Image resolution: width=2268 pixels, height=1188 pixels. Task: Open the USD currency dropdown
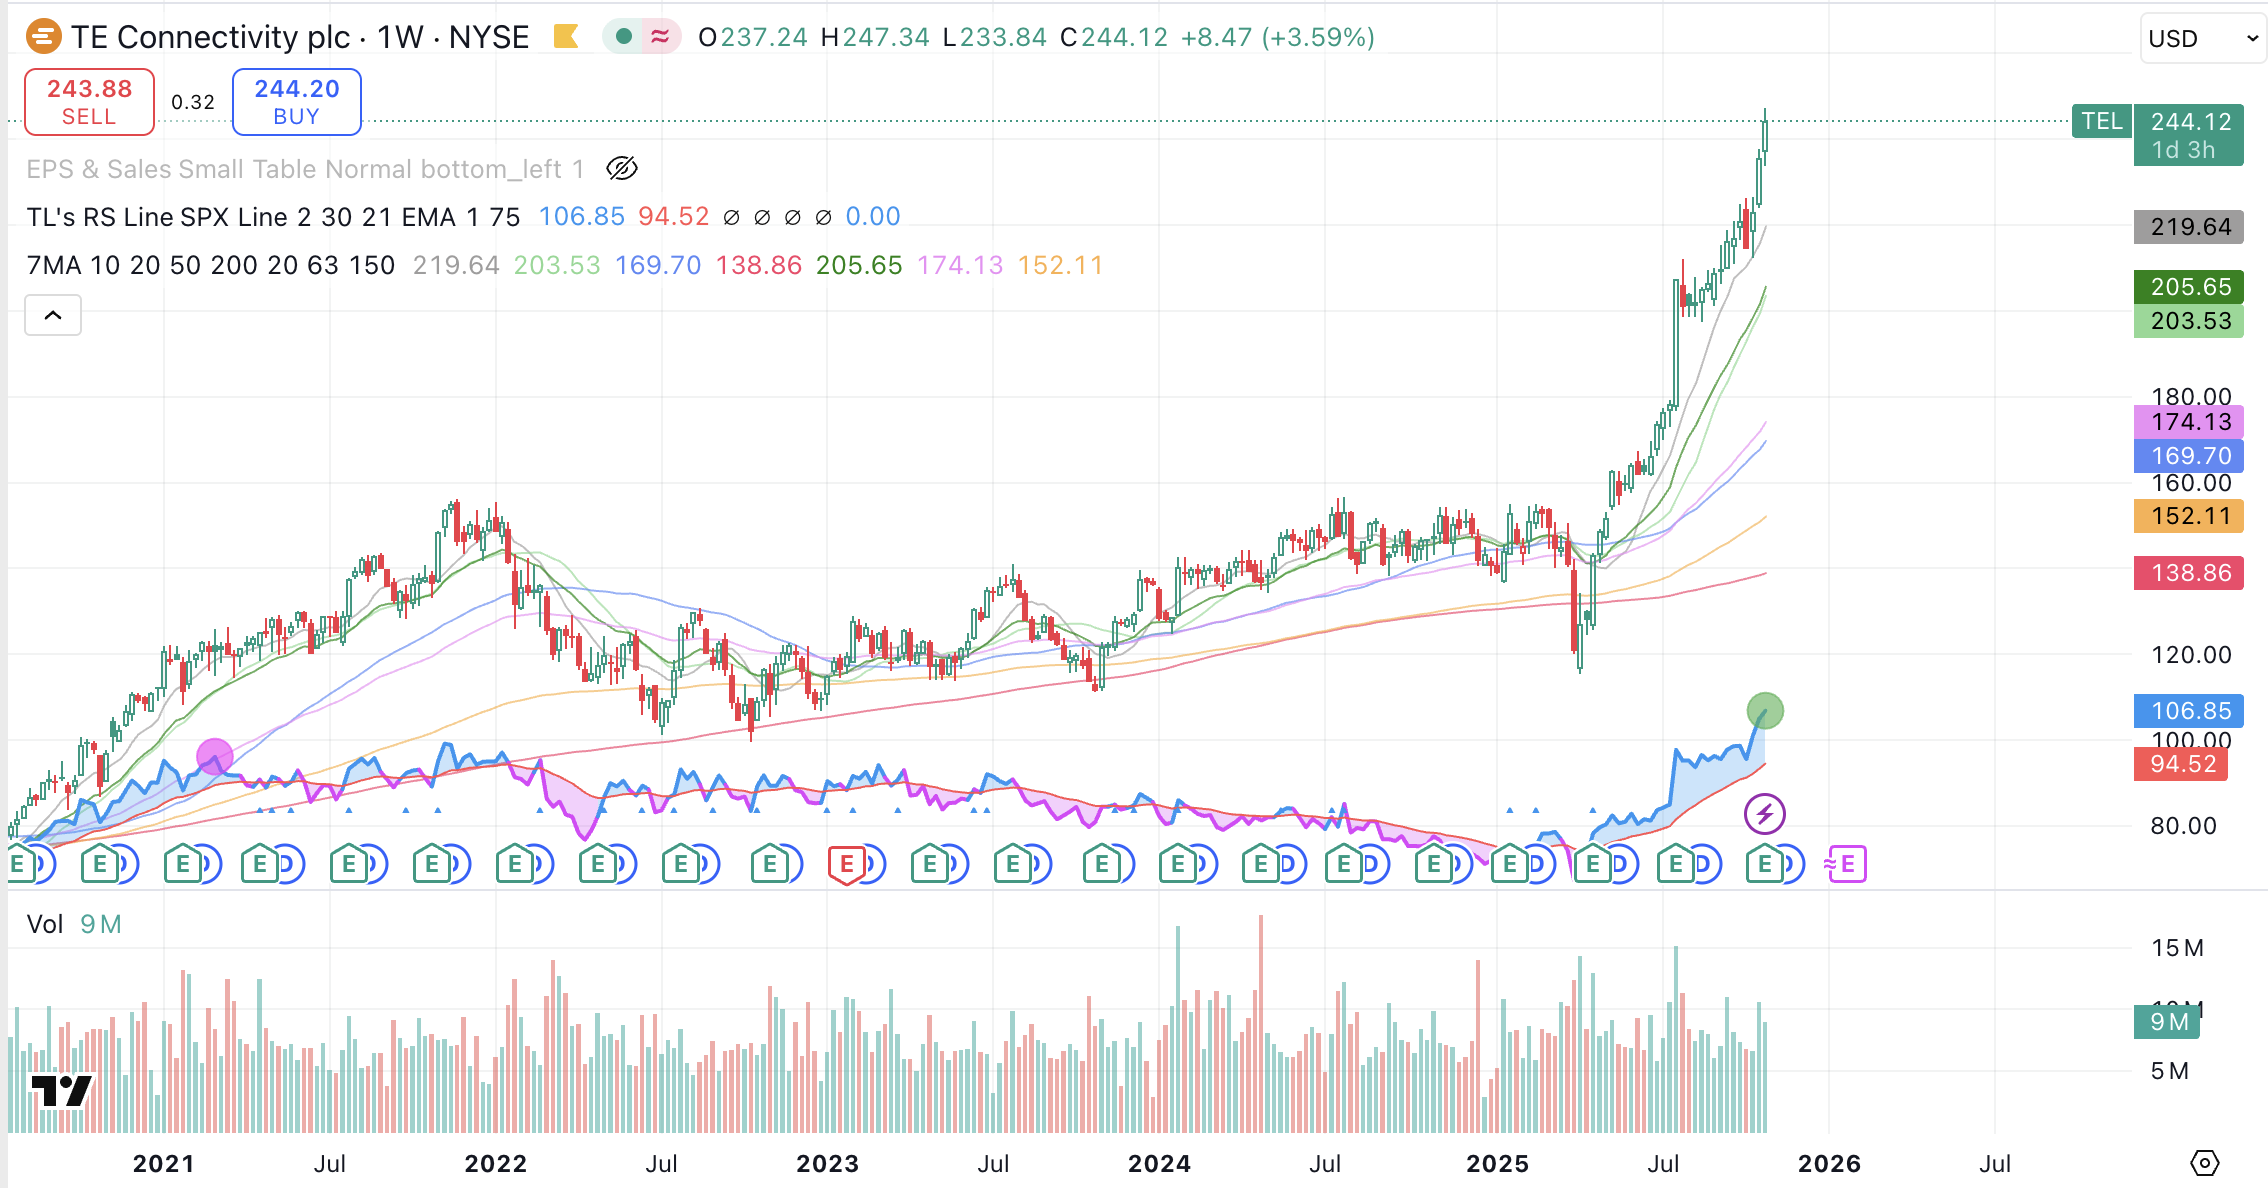click(x=2202, y=39)
